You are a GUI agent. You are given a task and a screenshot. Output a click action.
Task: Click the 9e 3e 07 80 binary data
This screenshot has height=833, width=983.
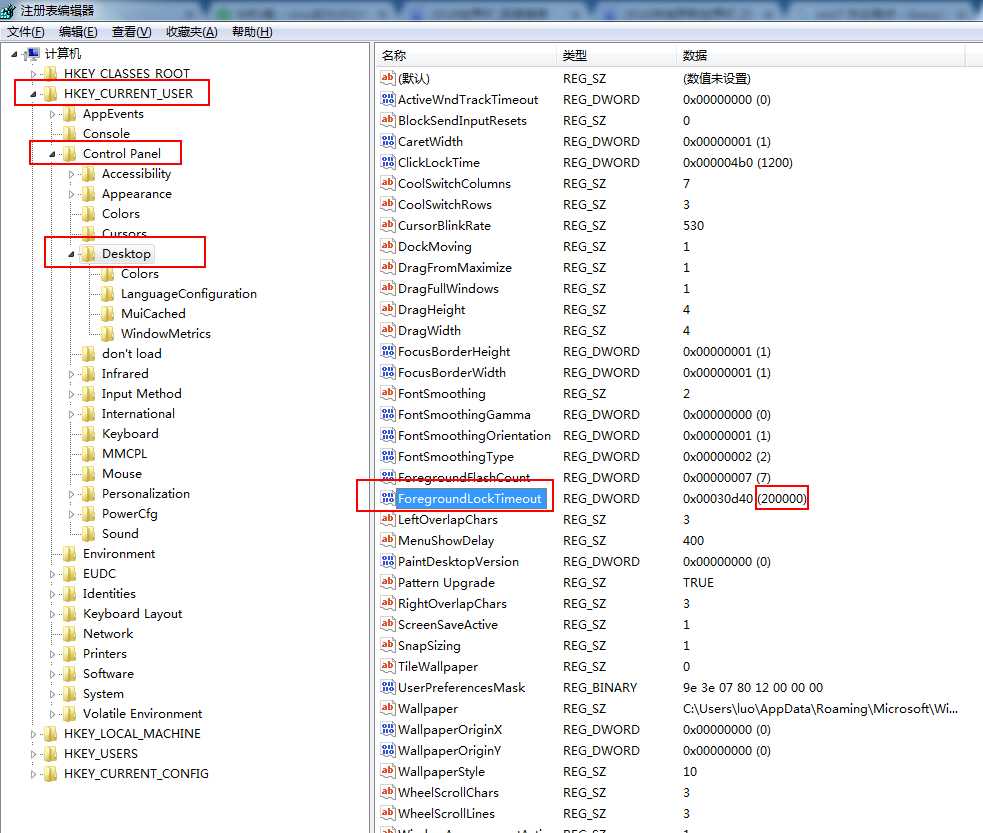[x=752, y=688]
